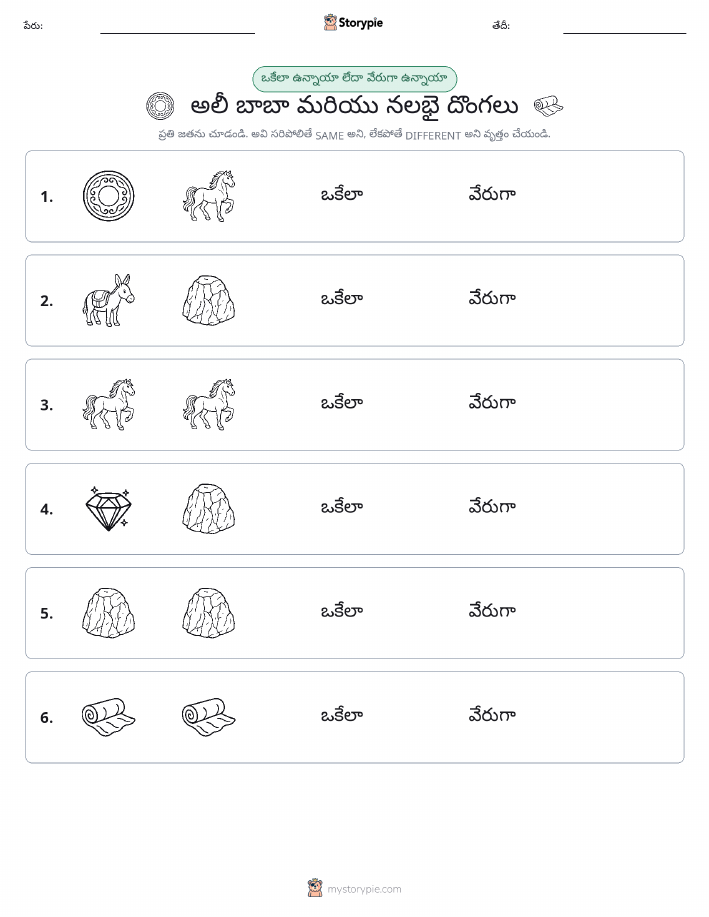Click the rock picture in row 2

tap(209, 300)
